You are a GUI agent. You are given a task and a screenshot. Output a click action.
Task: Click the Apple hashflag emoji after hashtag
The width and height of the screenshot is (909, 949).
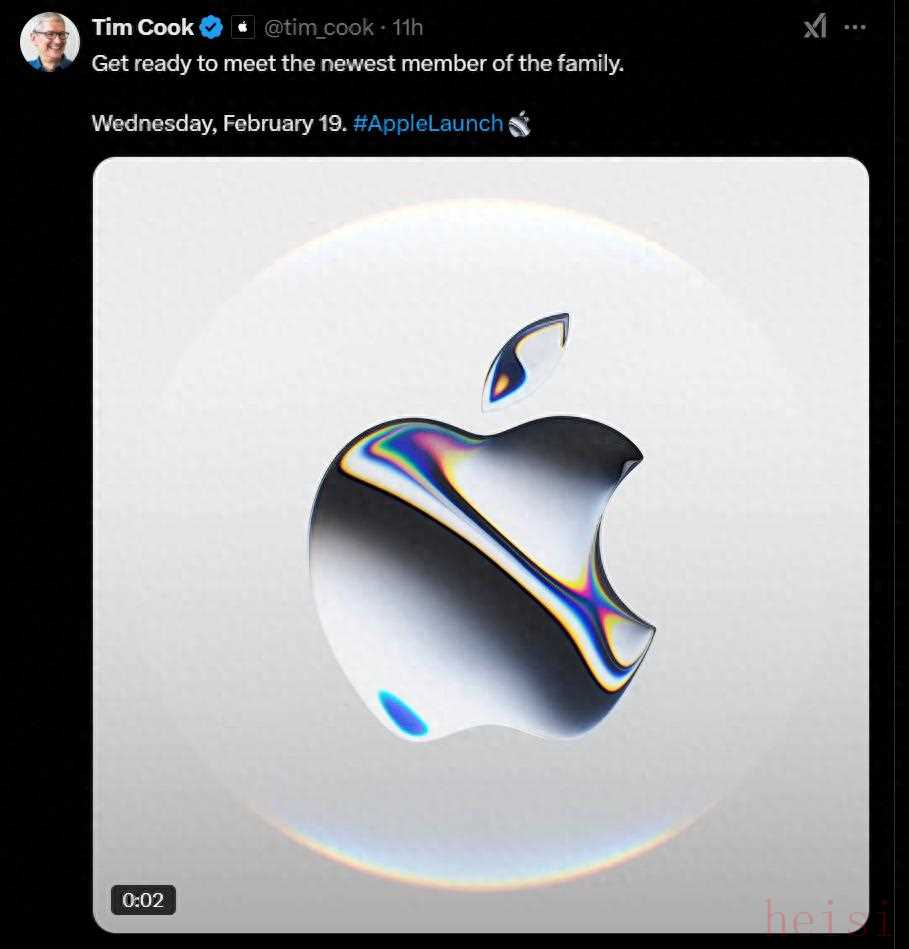518,124
